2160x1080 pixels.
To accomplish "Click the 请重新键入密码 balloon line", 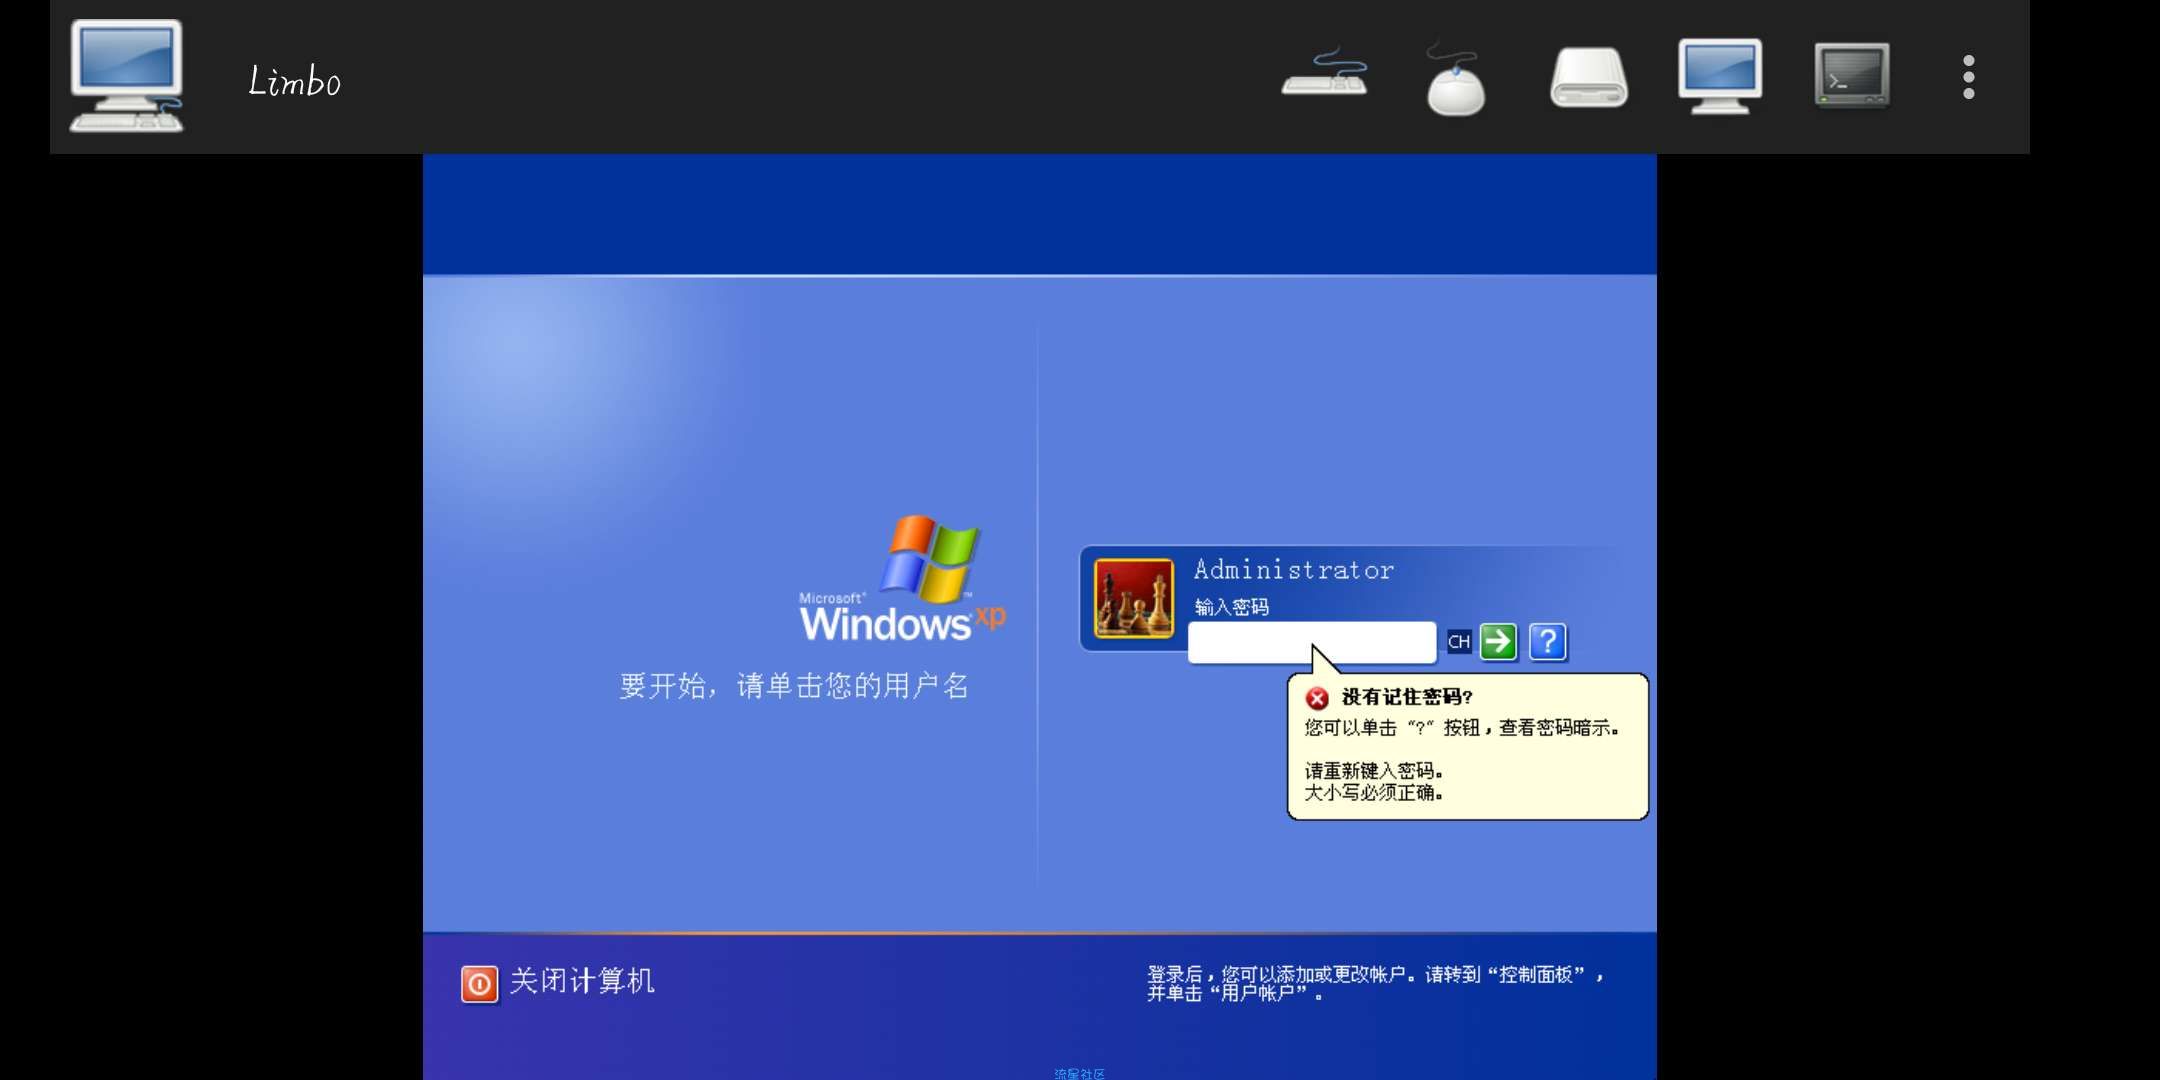I will point(1374,771).
